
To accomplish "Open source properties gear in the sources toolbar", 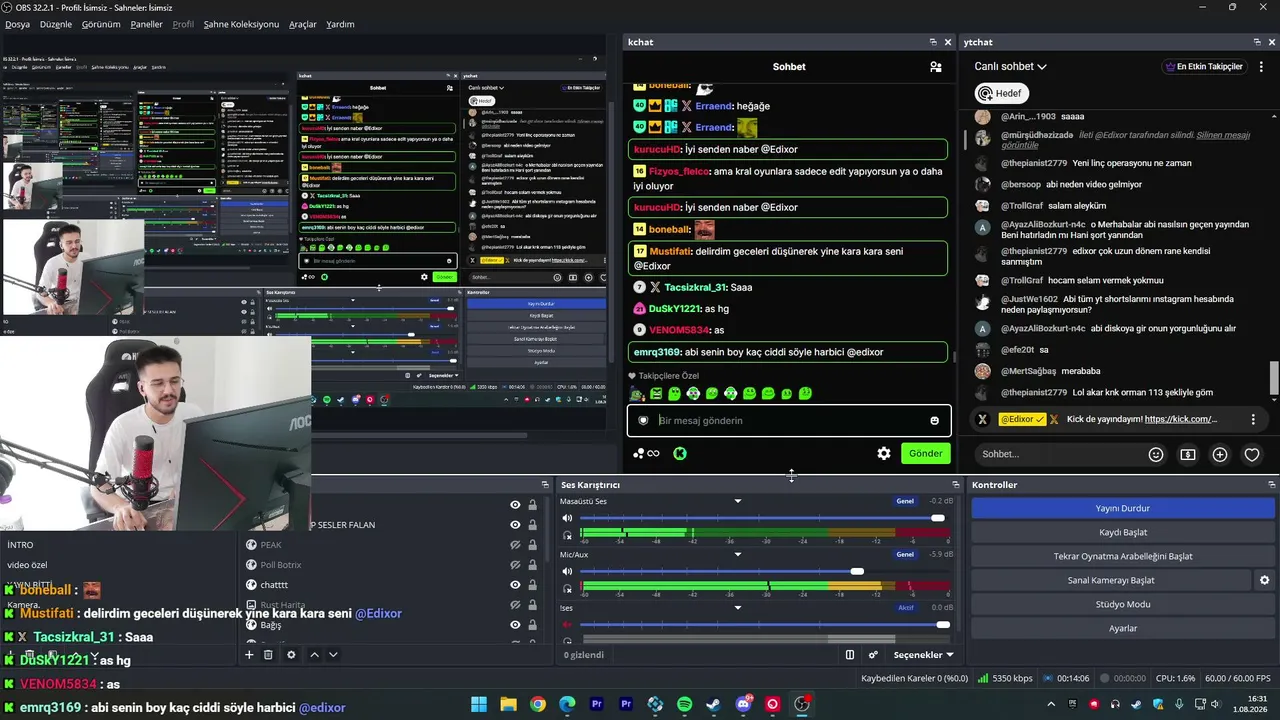I will [x=291, y=655].
